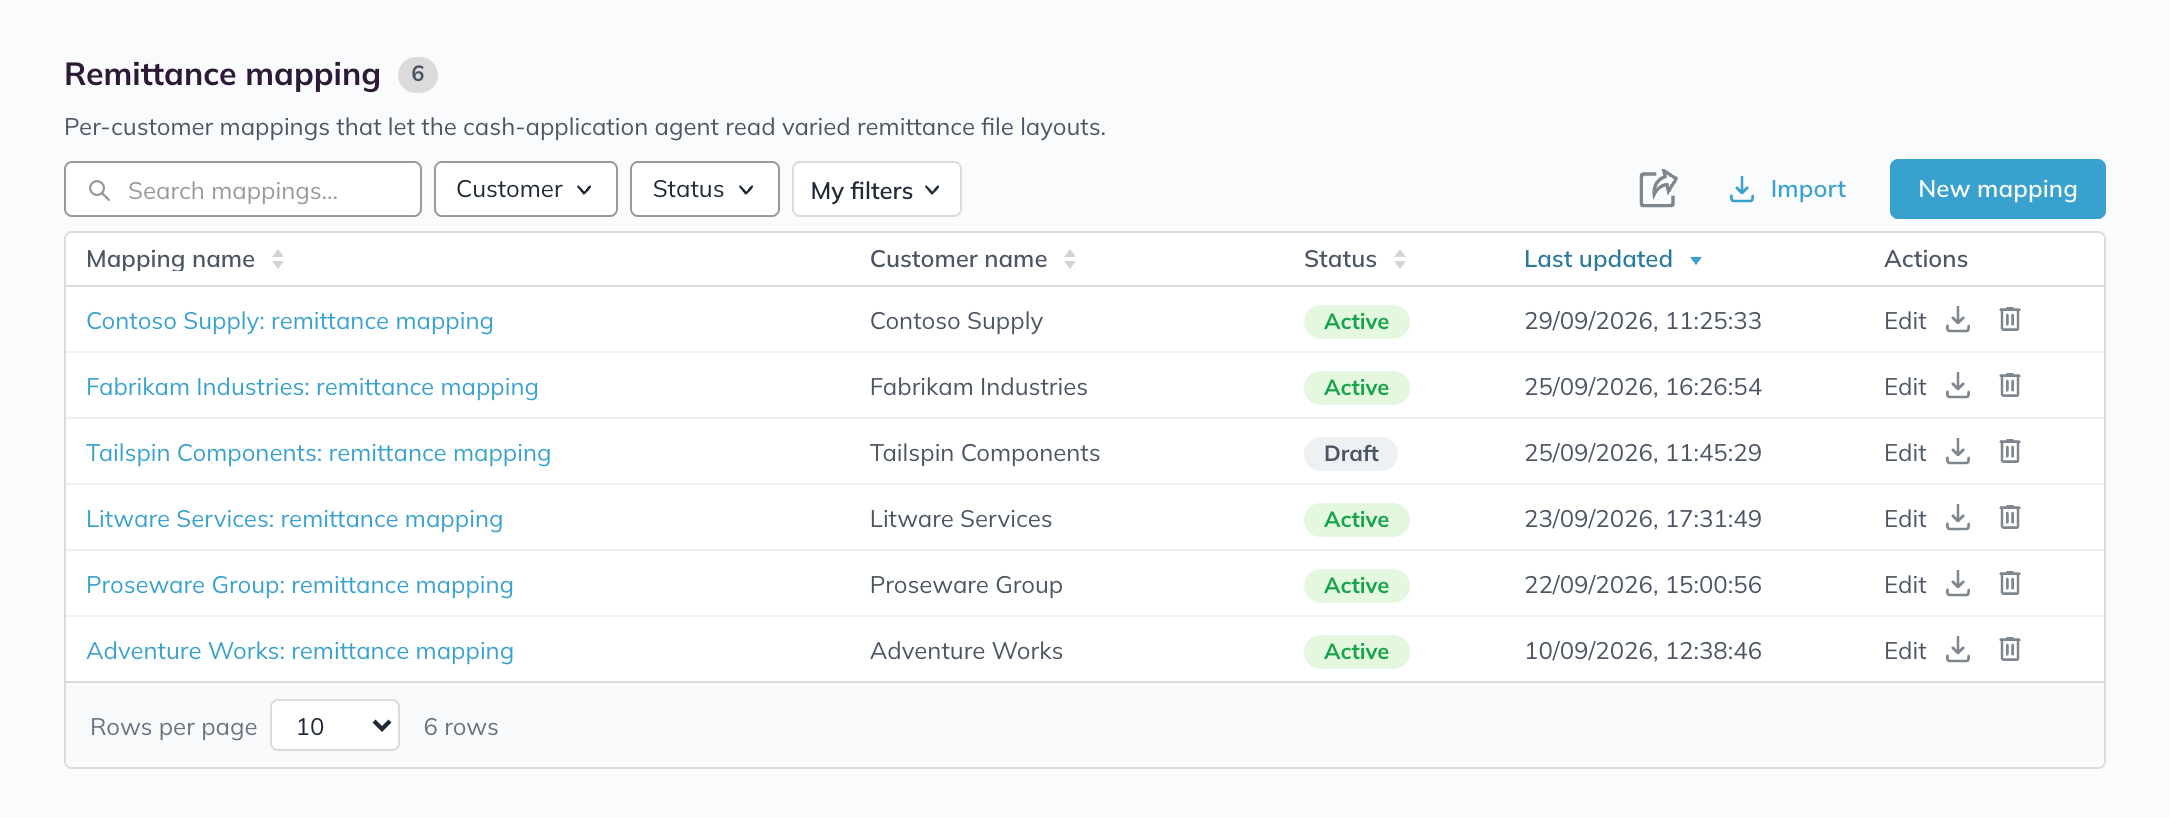Click Active badge in Adventure Works row
This screenshot has height=818, width=2170.
pos(1356,651)
